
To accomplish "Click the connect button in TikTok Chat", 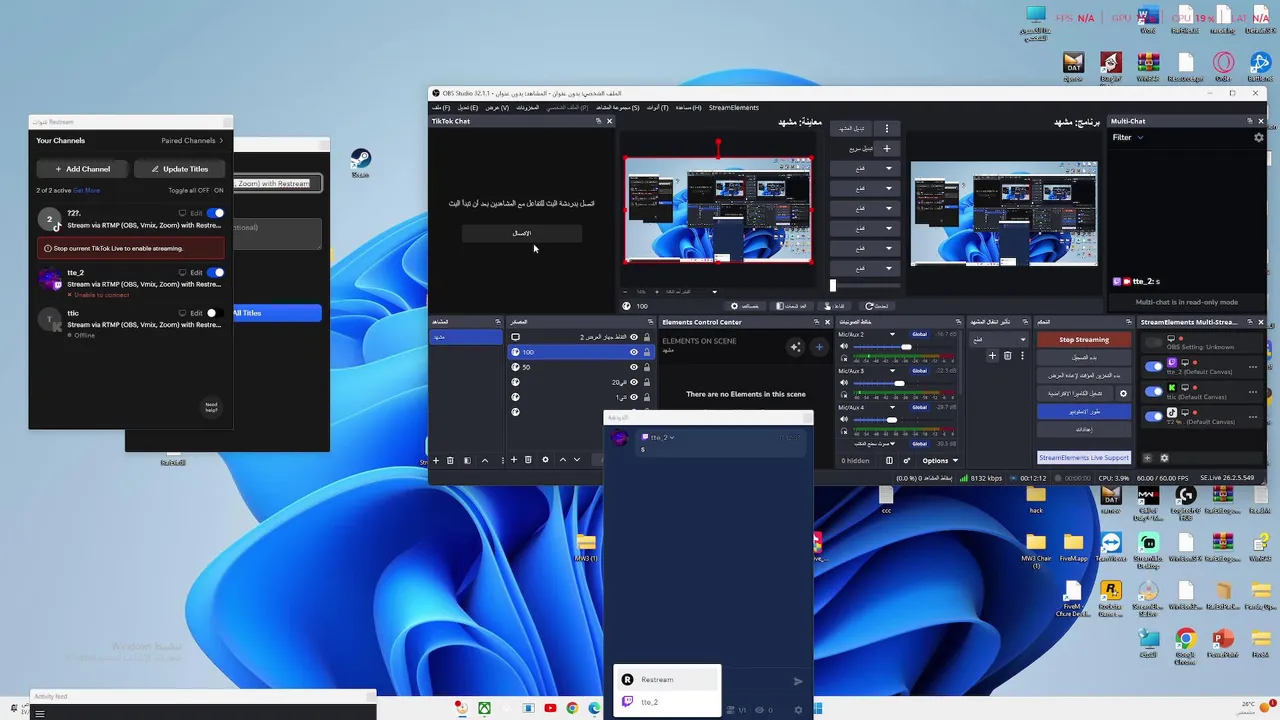I will pyautogui.click(x=522, y=233).
